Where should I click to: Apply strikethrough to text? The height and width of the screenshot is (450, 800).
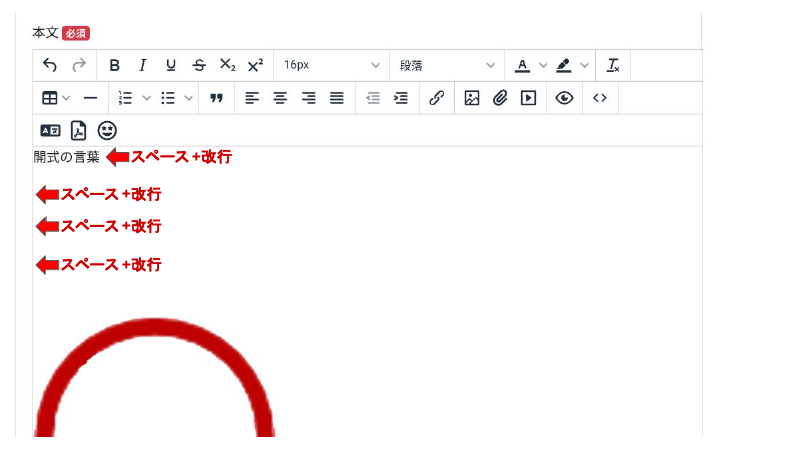coord(199,65)
